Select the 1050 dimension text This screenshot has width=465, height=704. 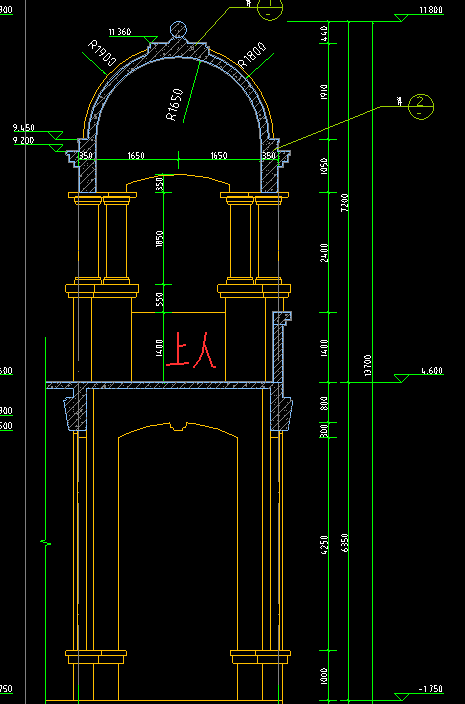tap(324, 166)
